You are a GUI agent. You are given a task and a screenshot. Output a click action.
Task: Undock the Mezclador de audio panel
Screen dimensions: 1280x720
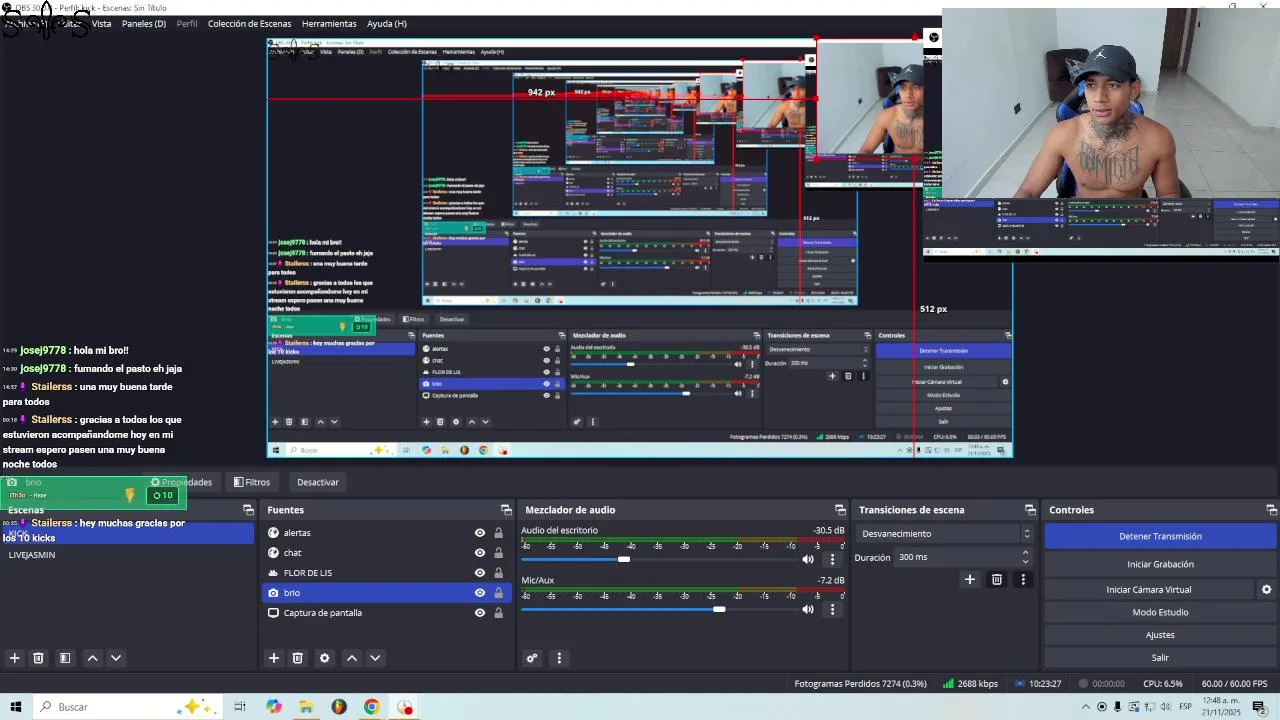pyautogui.click(x=840, y=510)
